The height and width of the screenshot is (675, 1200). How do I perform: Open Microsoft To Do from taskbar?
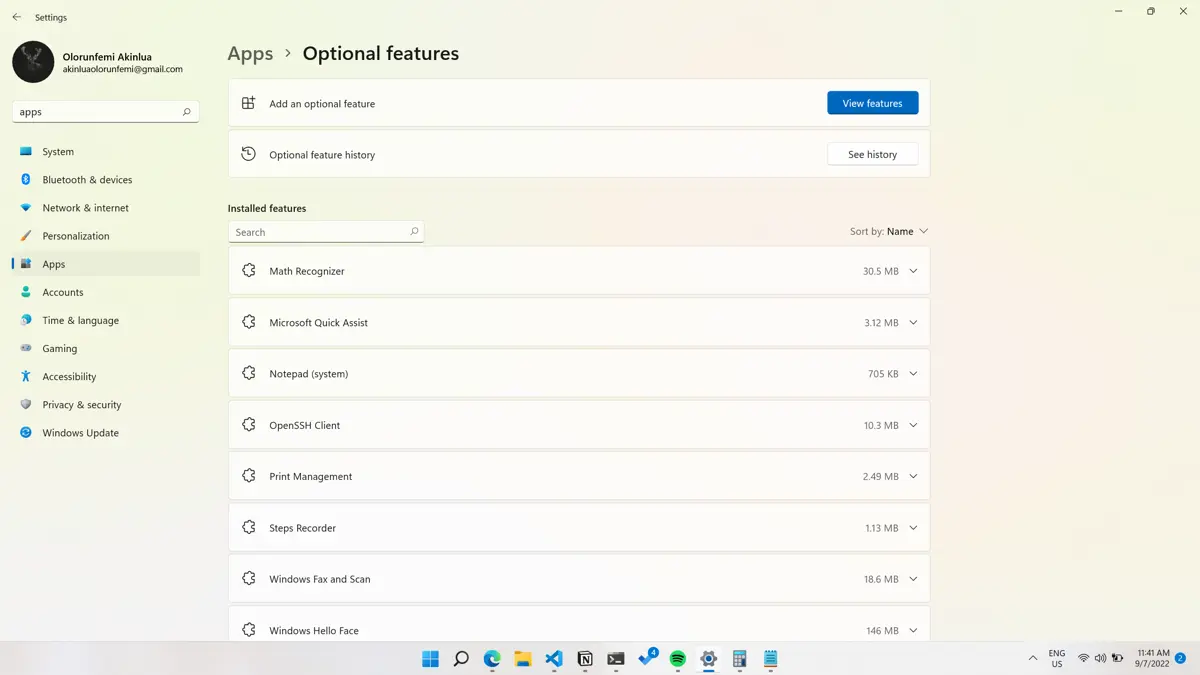pyautogui.click(x=647, y=658)
